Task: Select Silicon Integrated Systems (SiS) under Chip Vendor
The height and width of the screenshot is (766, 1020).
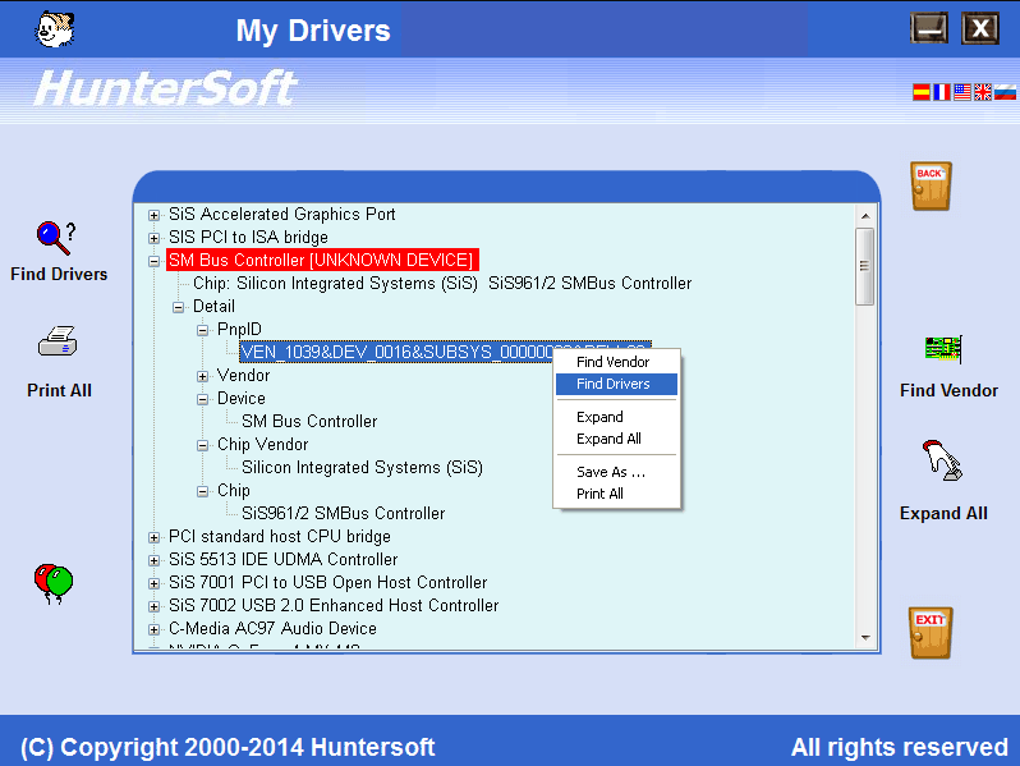Action: pyautogui.click(x=362, y=468)
